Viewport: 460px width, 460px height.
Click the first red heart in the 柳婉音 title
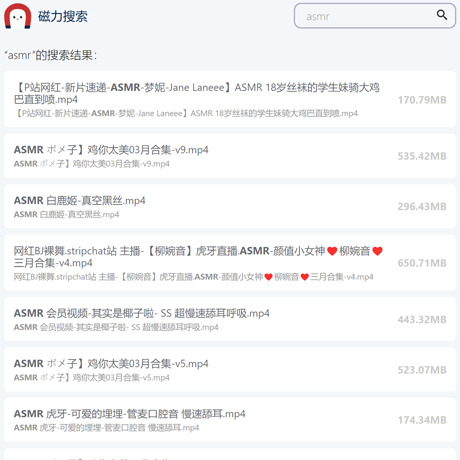[332, 251]
